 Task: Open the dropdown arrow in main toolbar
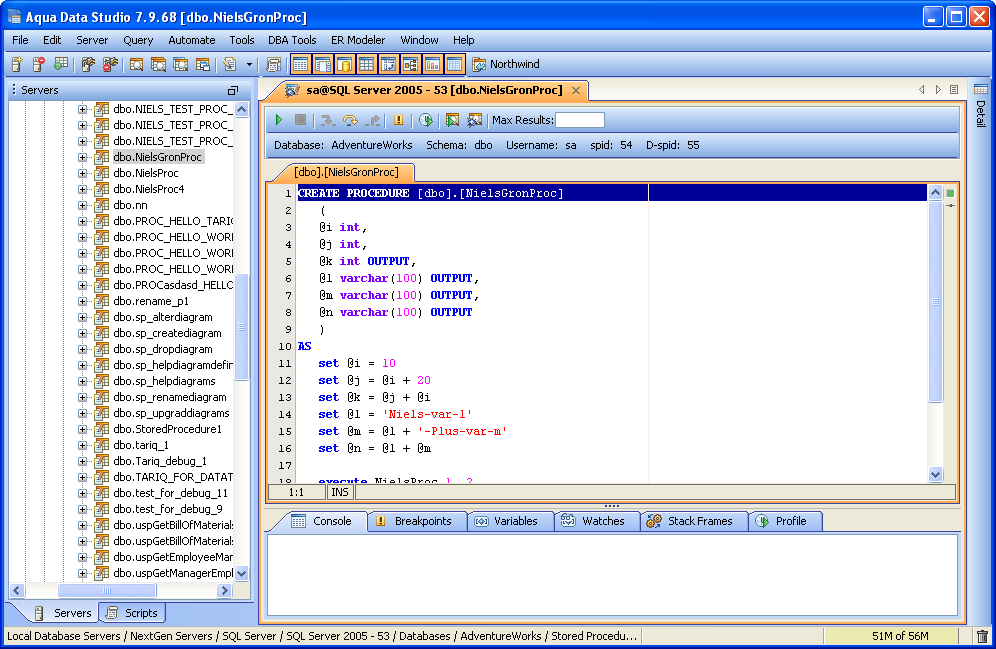tap(249, 64)
